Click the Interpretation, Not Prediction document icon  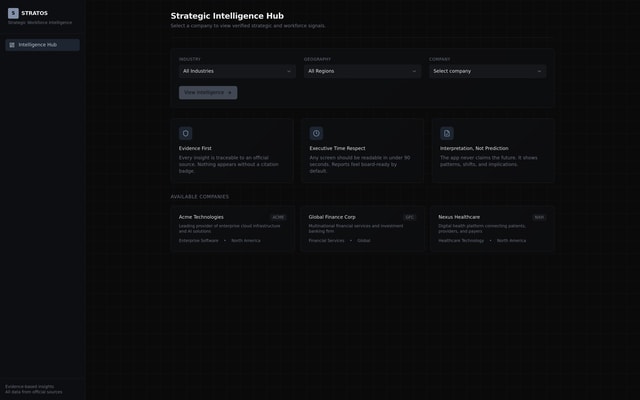[x=446, y=133]
